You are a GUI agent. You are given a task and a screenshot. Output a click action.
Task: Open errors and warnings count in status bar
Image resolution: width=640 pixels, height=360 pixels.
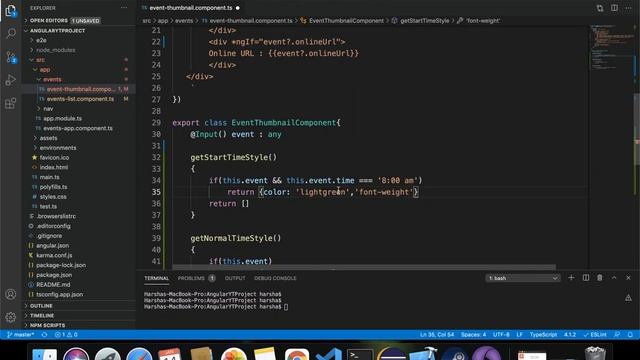point(66,335)
